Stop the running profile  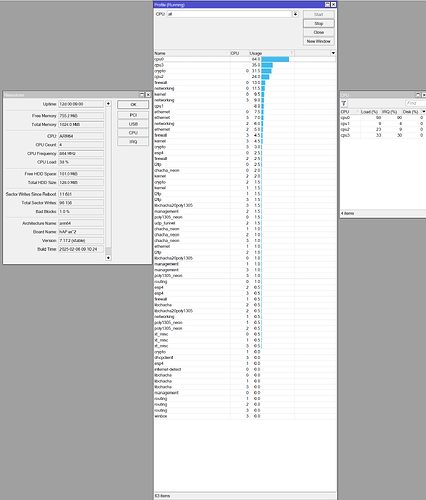click(x=319, y=23)
